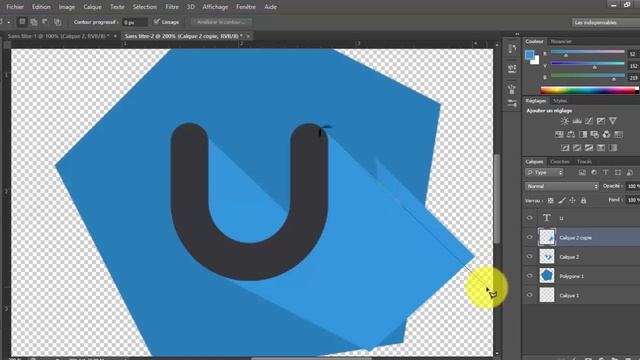Viewport: 640px width, 360px height.
Task: Click the Améliorer le contour button
Action: [x=221, y=22]
